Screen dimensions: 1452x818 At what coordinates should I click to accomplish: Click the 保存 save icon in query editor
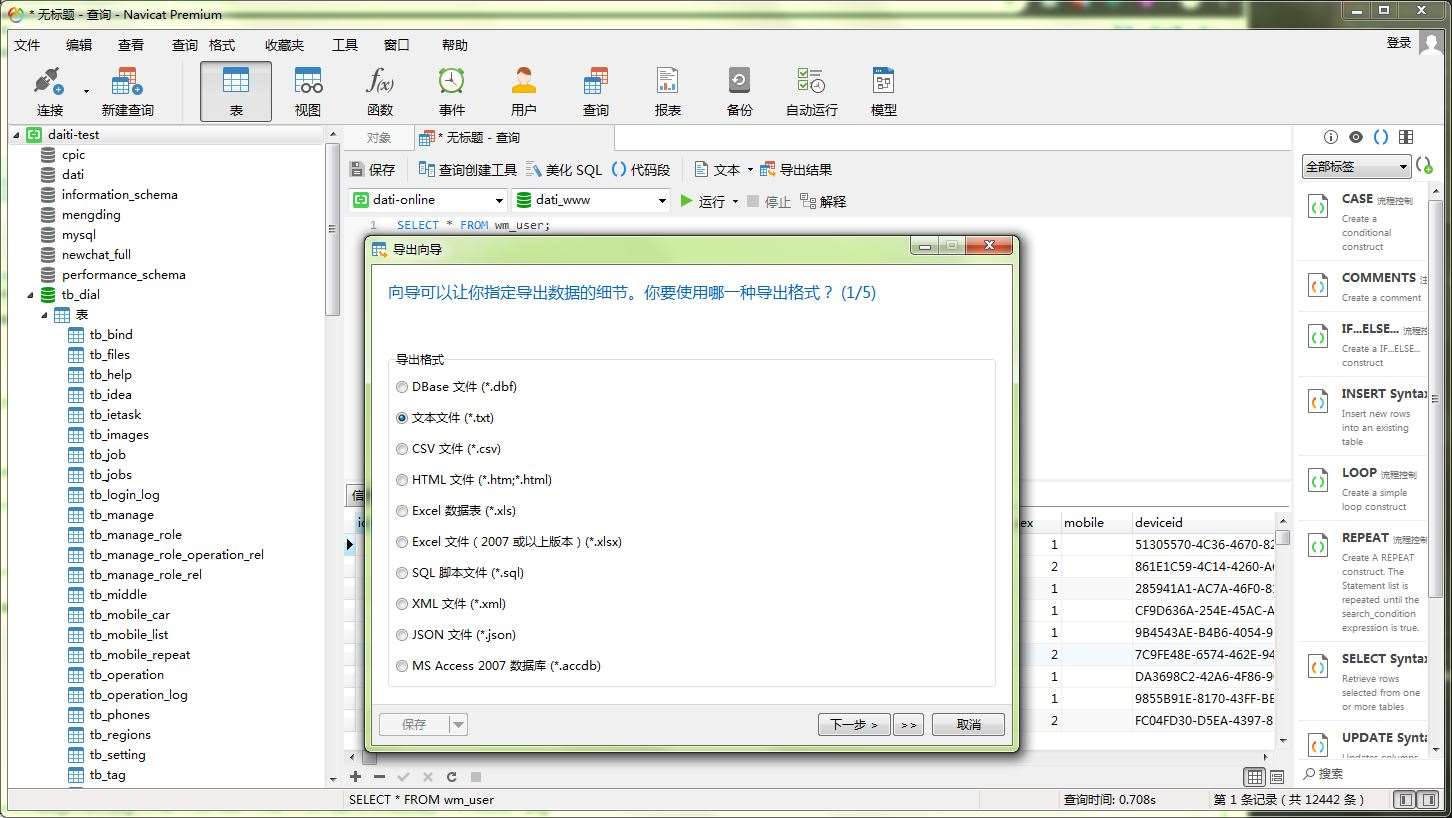(x=372, y=170)
